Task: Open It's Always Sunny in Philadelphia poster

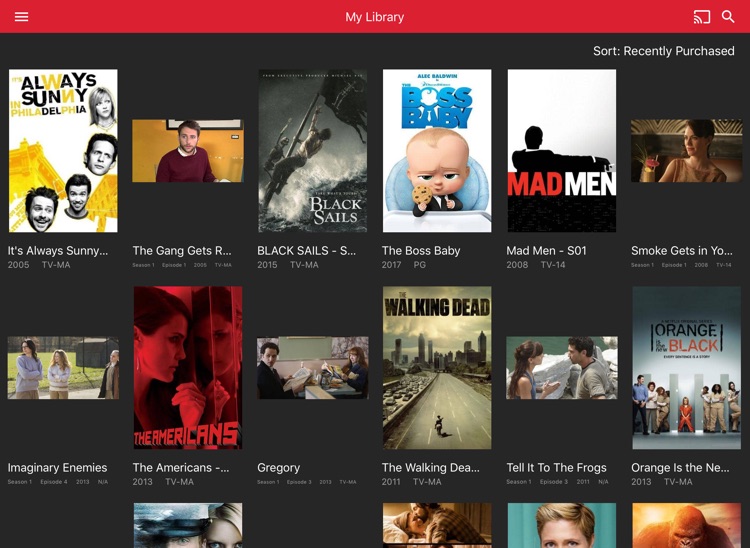Action: pyautogui.click(x=63, y=151)
